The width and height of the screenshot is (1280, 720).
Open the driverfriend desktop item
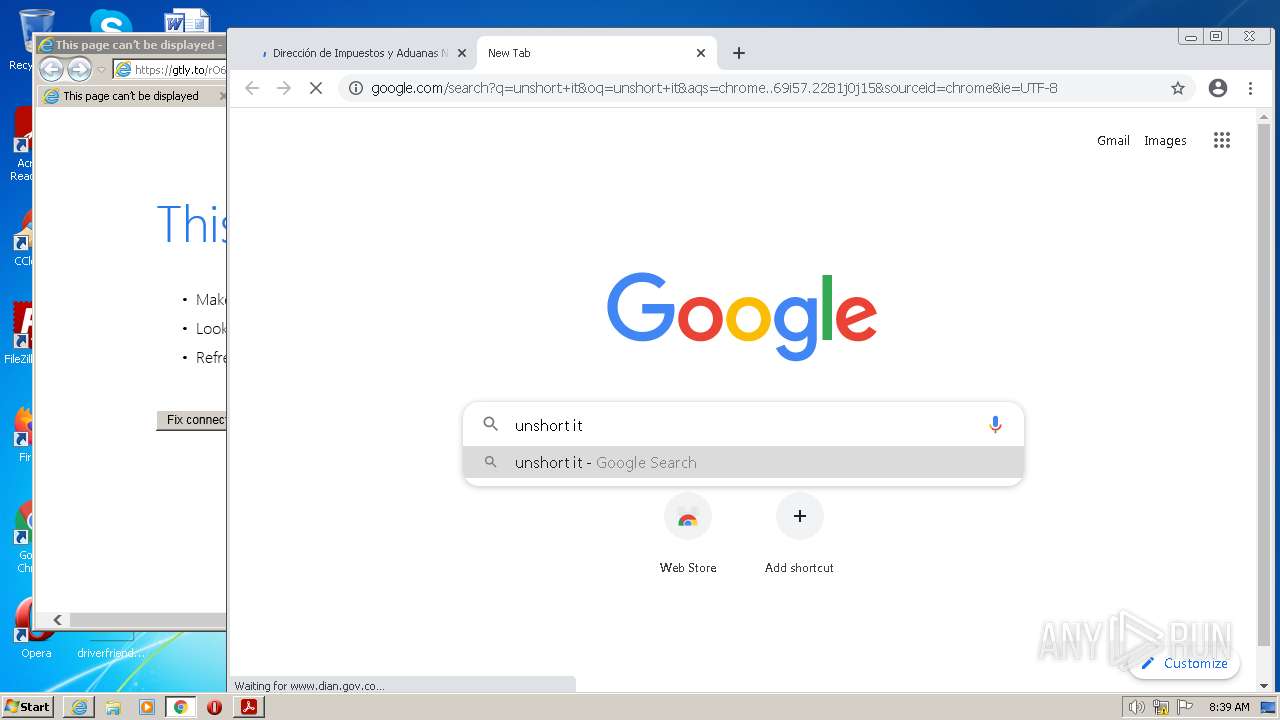point(111,652)
